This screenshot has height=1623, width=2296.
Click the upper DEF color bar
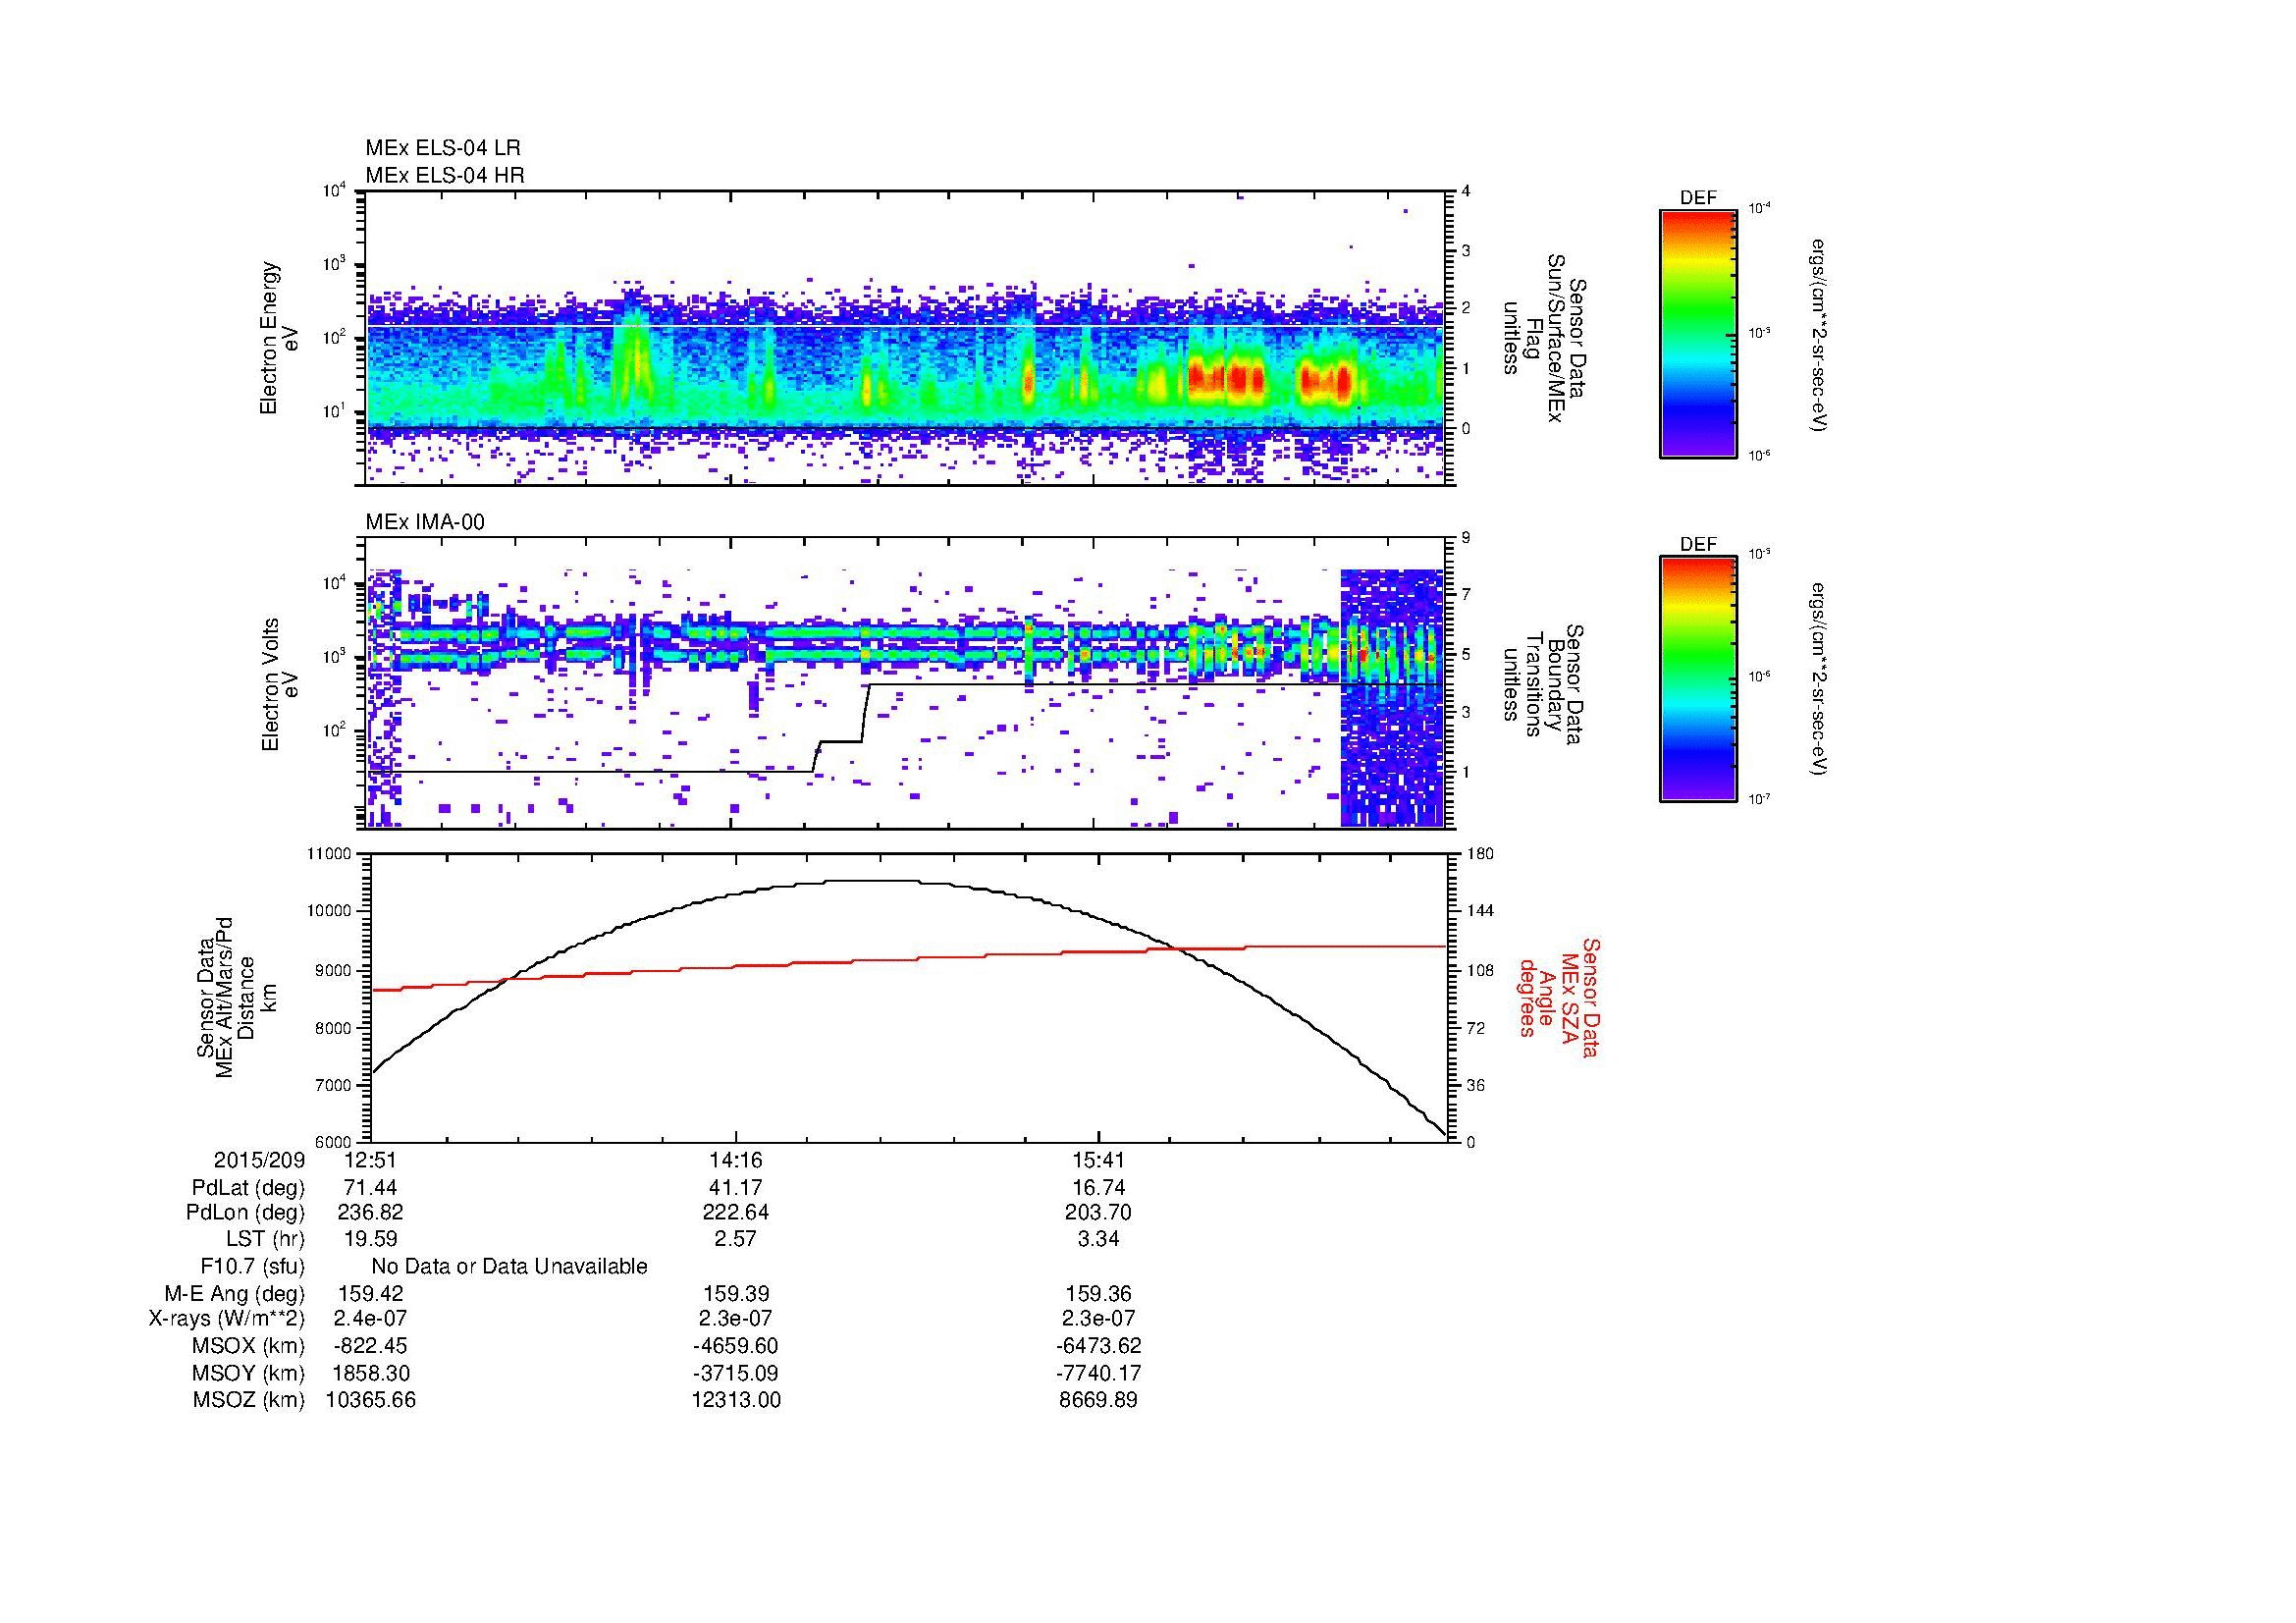pos(1698,333)
